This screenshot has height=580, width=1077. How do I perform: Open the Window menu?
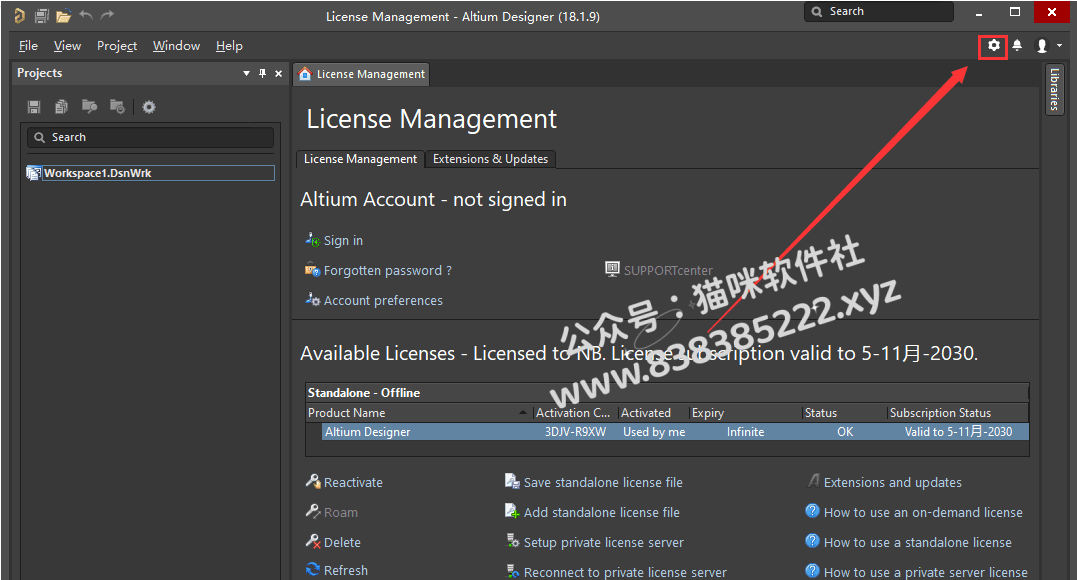(x=177, y=46)
